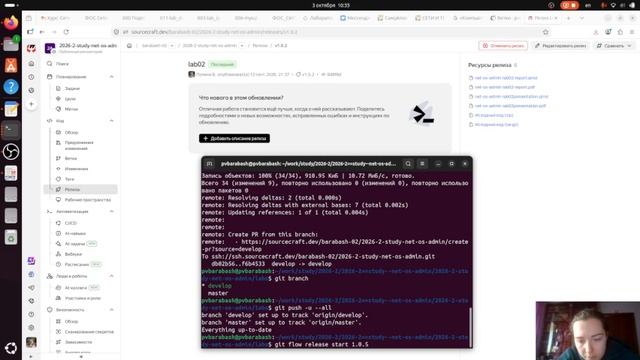Viewport: 640px width, 360px height.
Task: Click the SourceCraft logo in left rail
Action: click(31, 48)
